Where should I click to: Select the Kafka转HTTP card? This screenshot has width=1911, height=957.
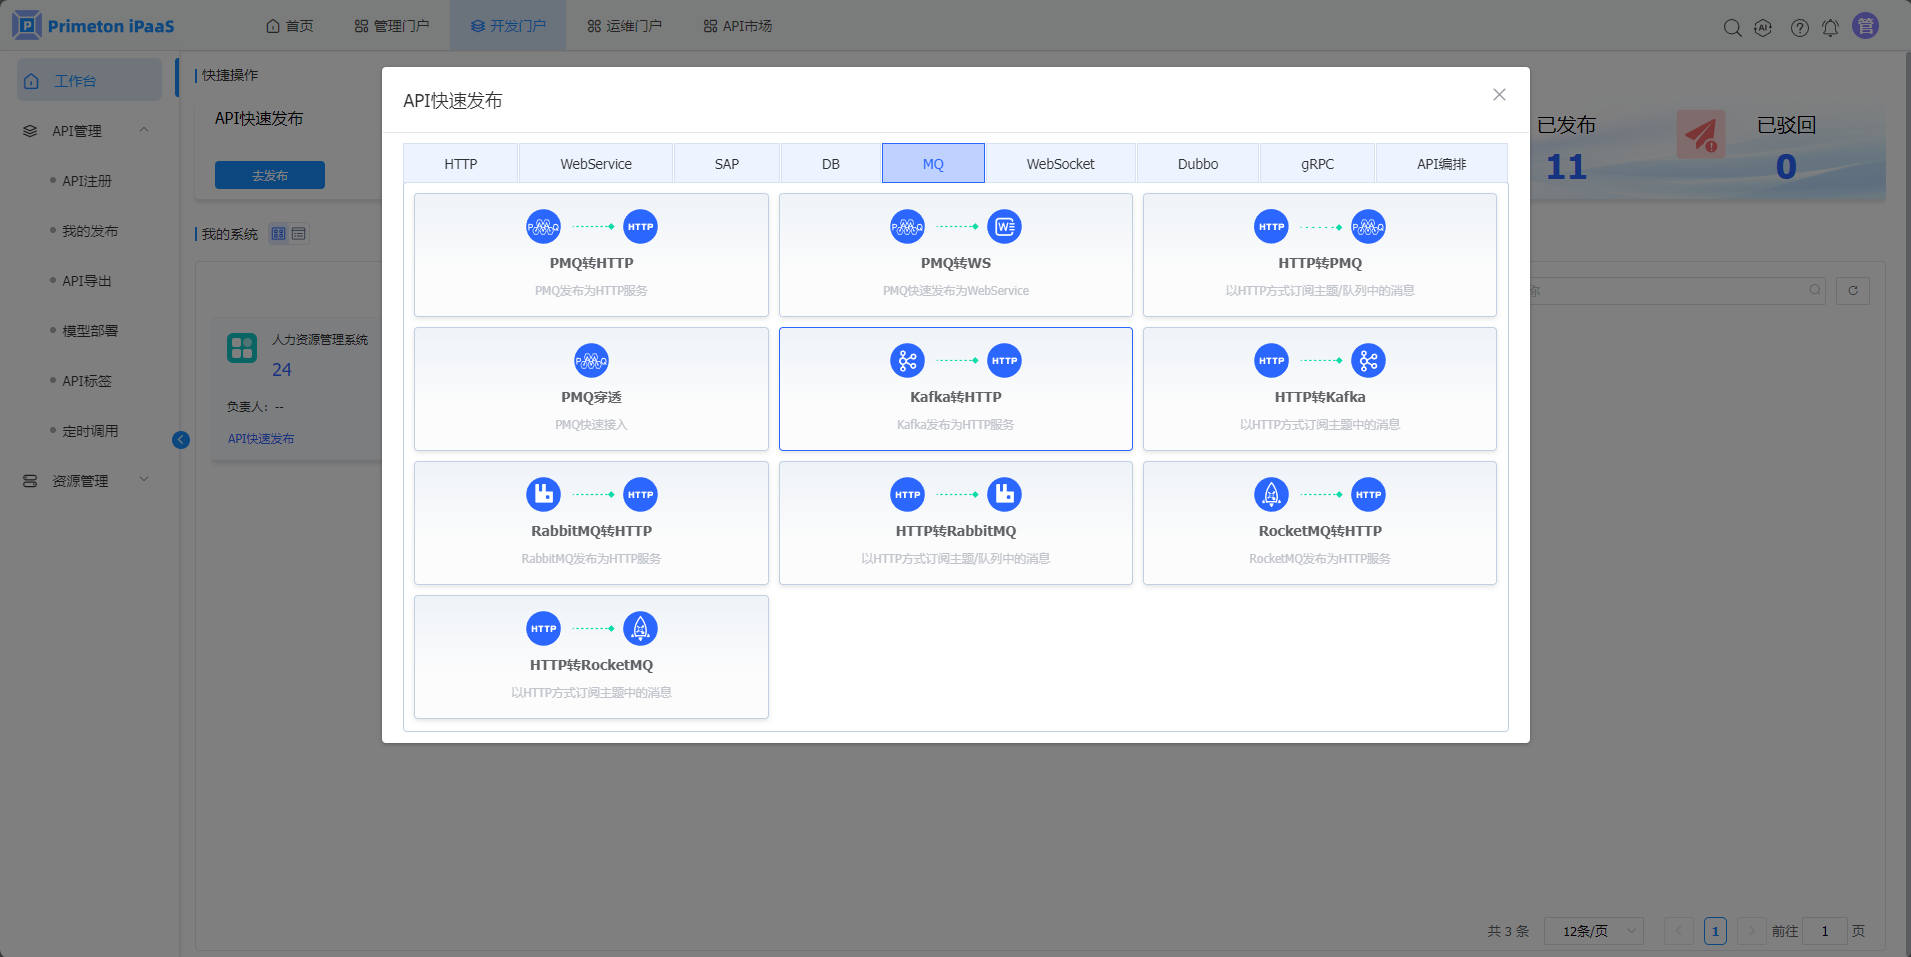(x=955, y=389)
